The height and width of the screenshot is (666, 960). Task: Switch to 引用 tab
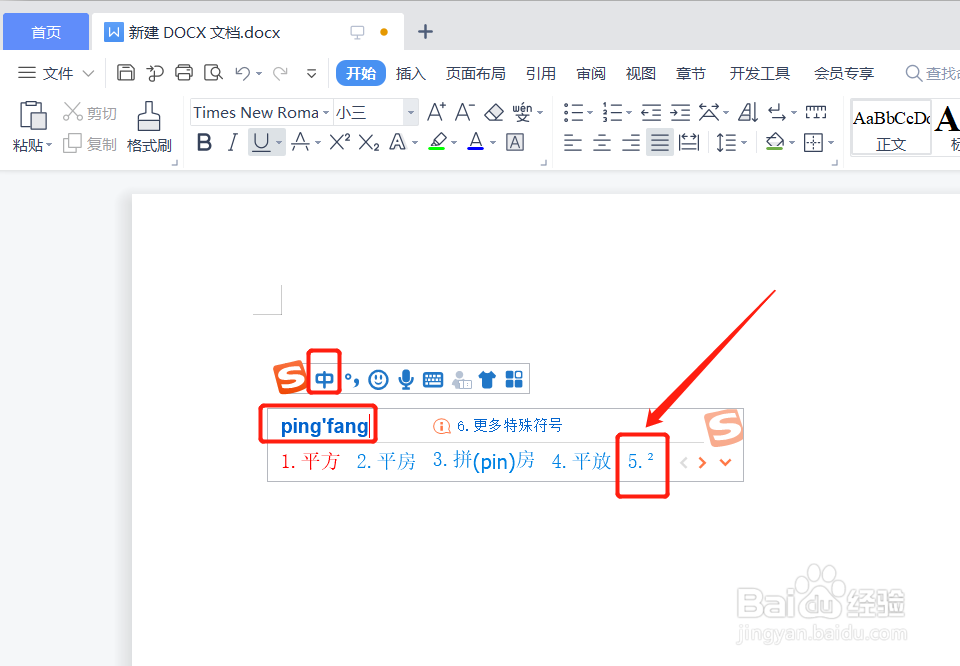(541, 73)
